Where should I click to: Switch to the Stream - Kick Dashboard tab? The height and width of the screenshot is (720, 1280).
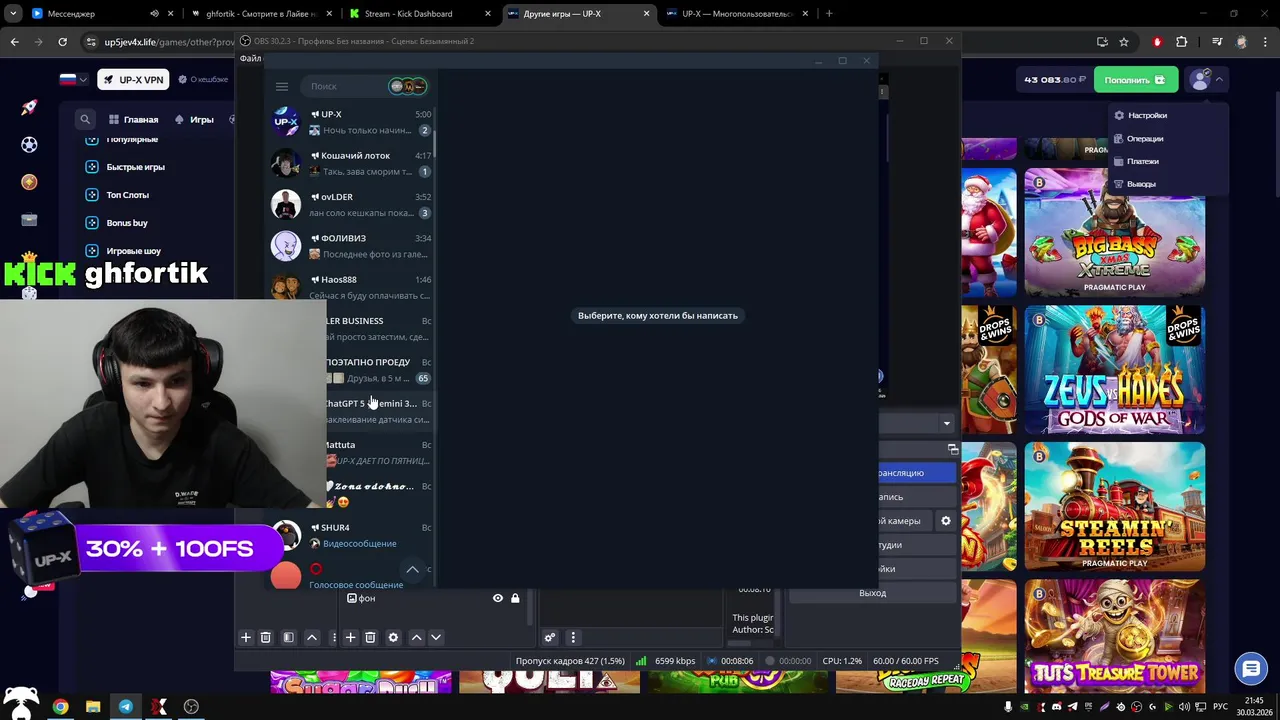(x=418, y=14)
